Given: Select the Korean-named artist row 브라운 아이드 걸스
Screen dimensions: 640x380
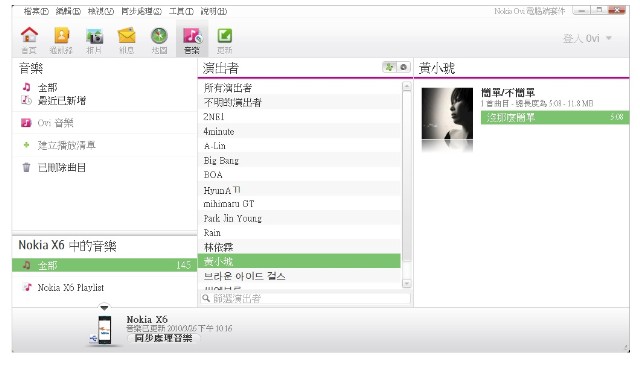Looking at the screenshot, I should coord(299,276).
